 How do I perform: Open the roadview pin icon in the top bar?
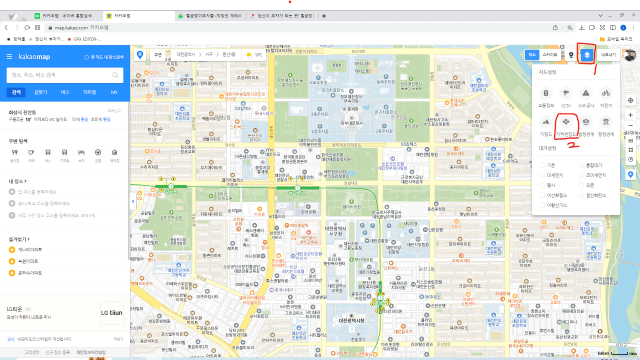(571, 55)
